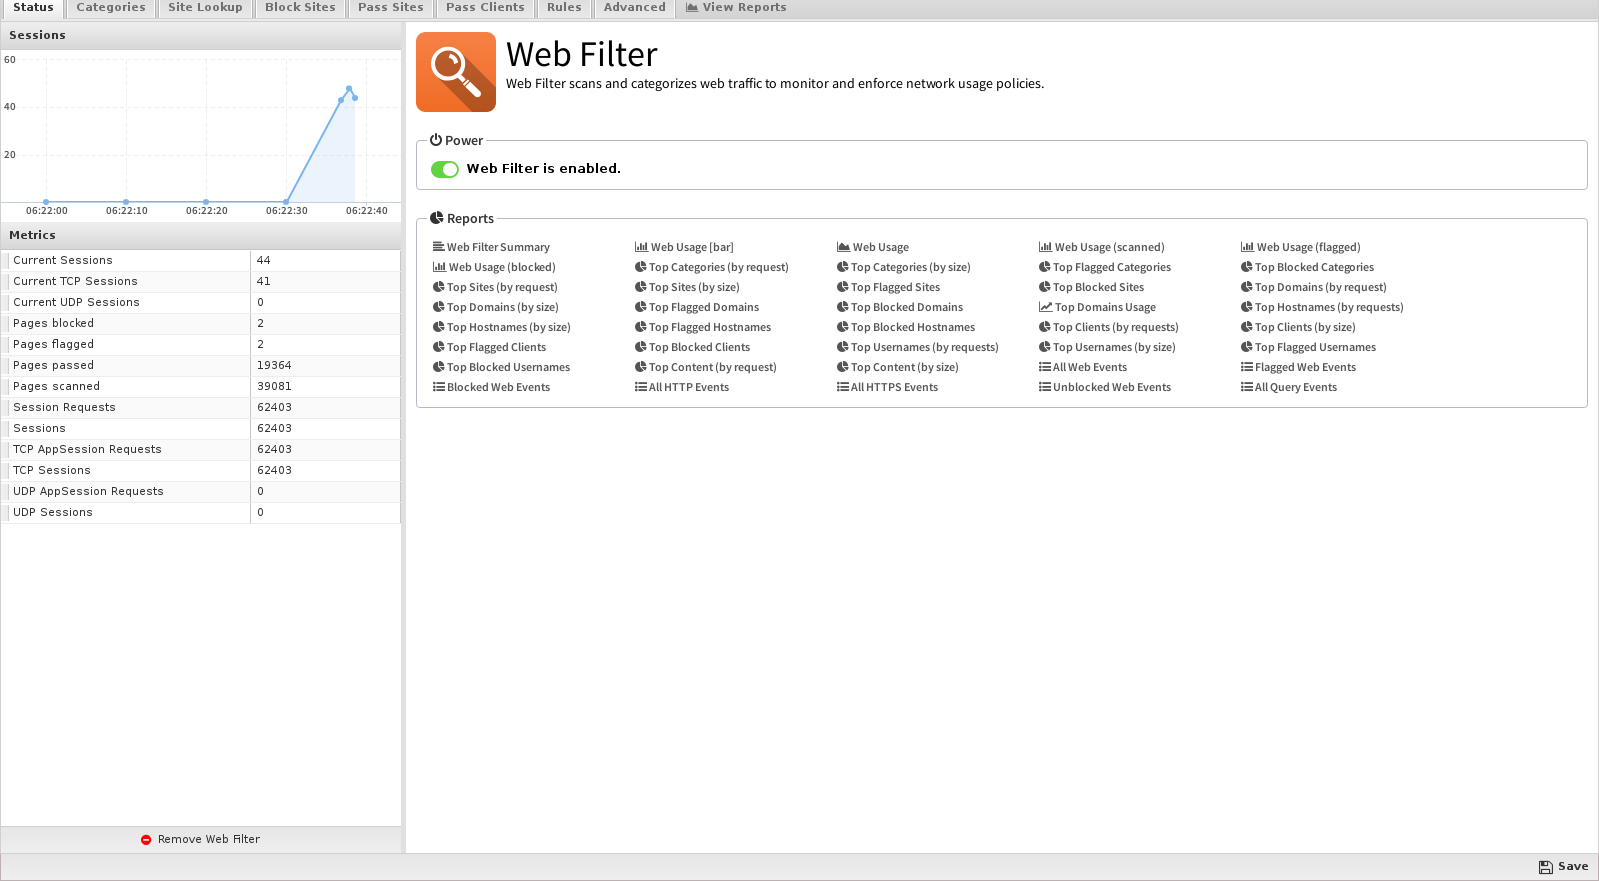Switch to the Categories tab
The height and width of the screenshot is (881, 1599).
(111, 8)
